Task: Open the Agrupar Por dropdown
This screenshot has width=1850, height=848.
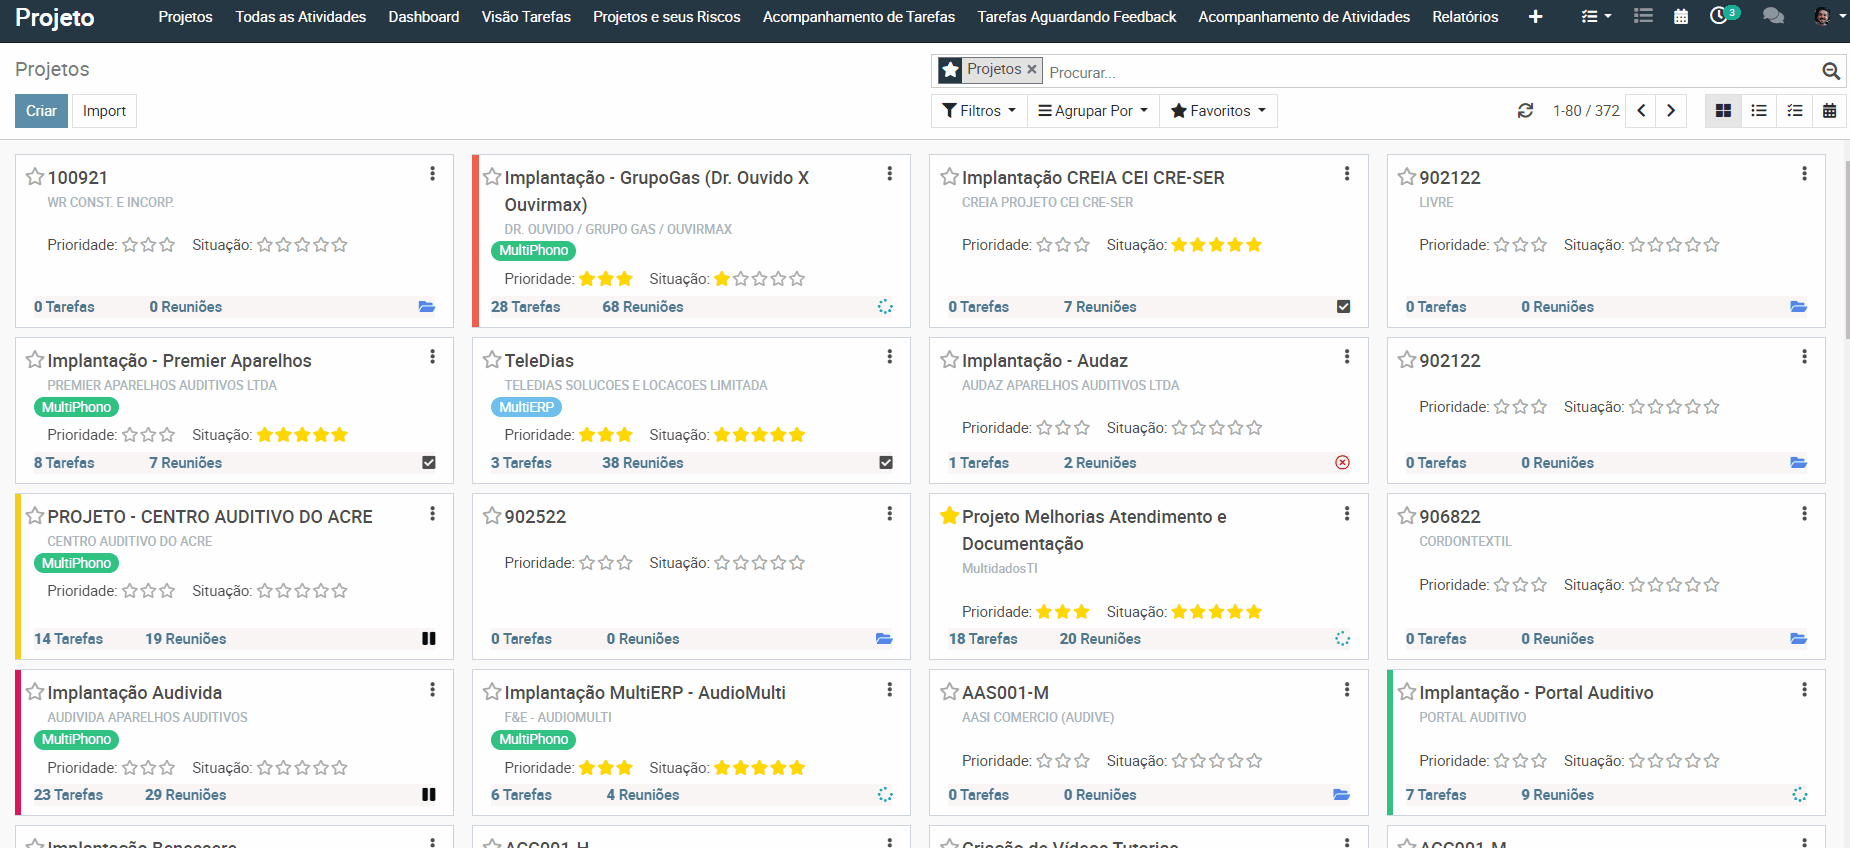Action: [x=1093, y=111]
